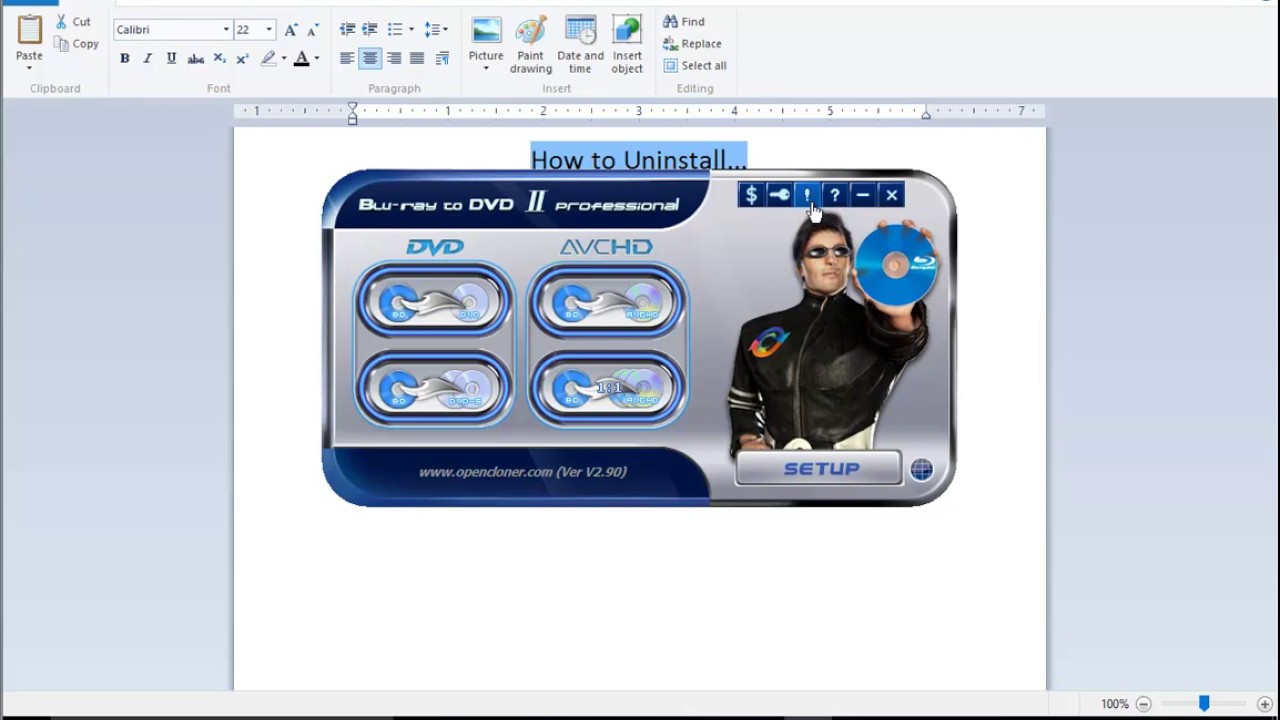Apply the font text color

tap(301, 59)
